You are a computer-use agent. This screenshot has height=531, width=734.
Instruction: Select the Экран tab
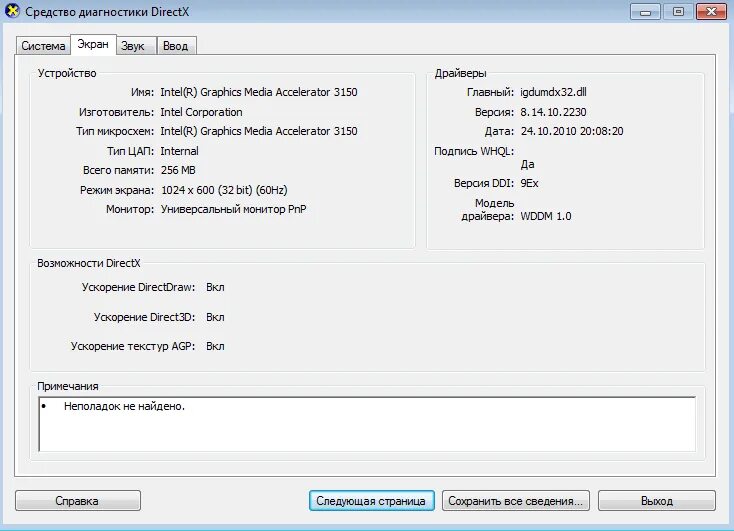point(93,44)
